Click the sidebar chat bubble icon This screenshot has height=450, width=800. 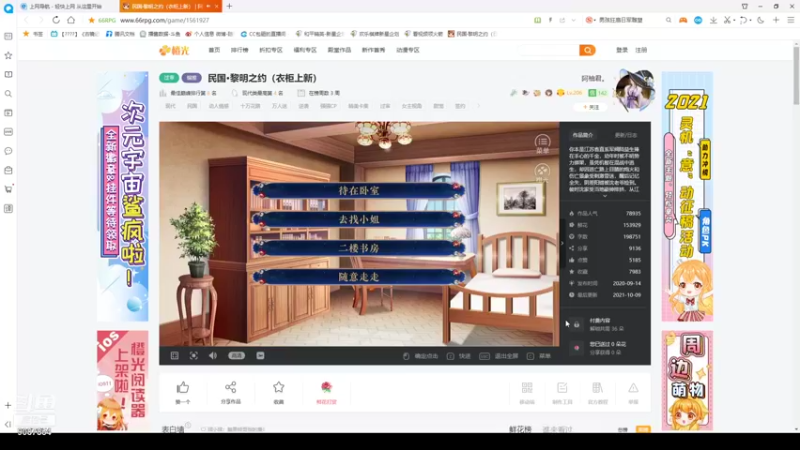coord(8,151)
